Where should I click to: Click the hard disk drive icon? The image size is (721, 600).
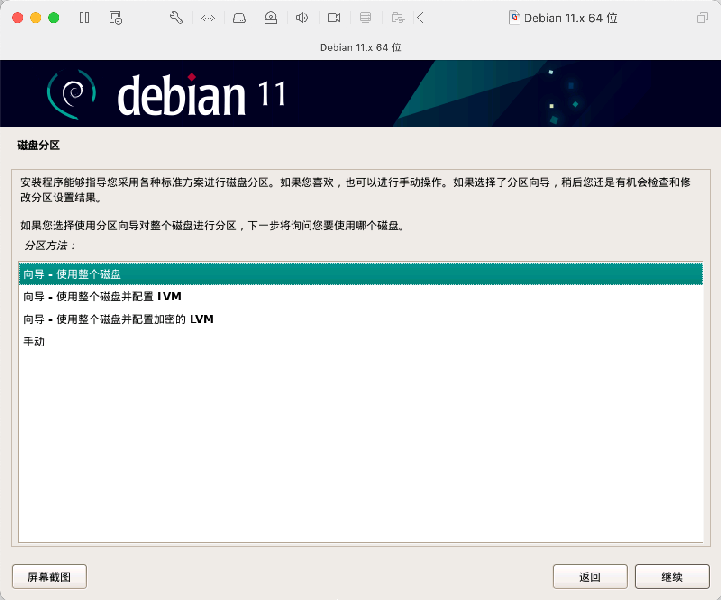239,18
